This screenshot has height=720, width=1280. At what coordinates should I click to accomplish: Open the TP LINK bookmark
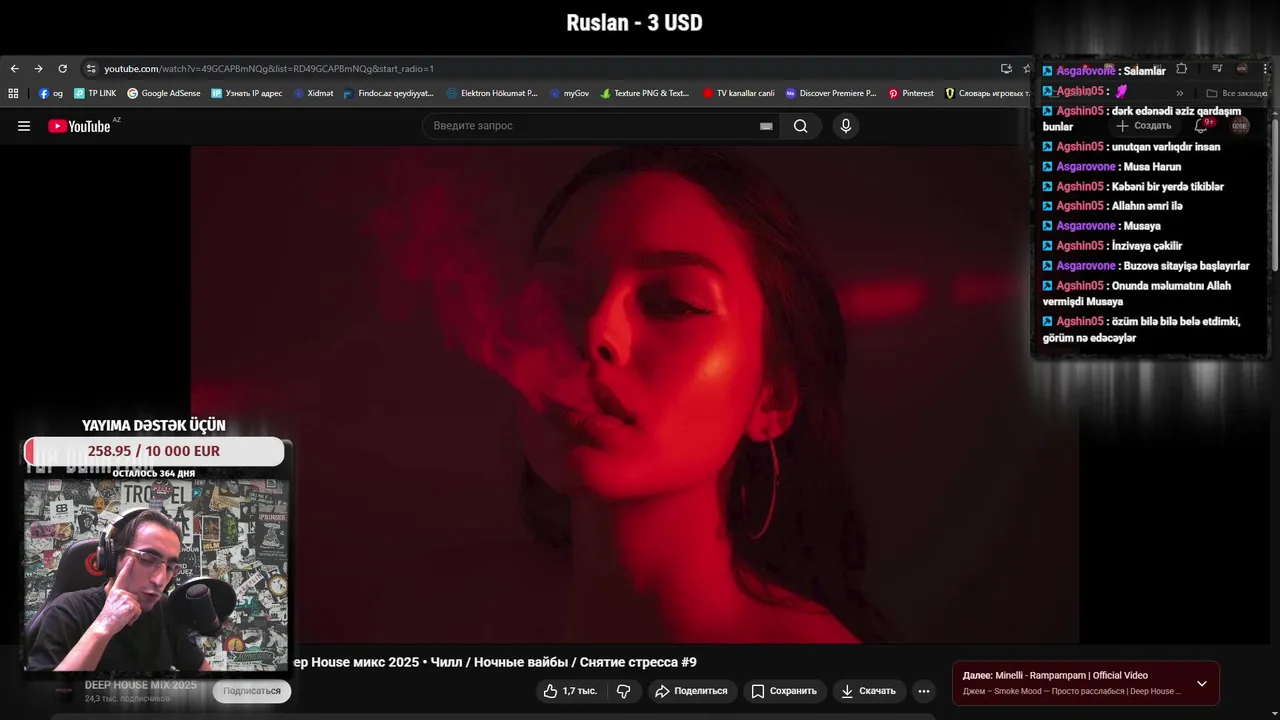[95, 93]
